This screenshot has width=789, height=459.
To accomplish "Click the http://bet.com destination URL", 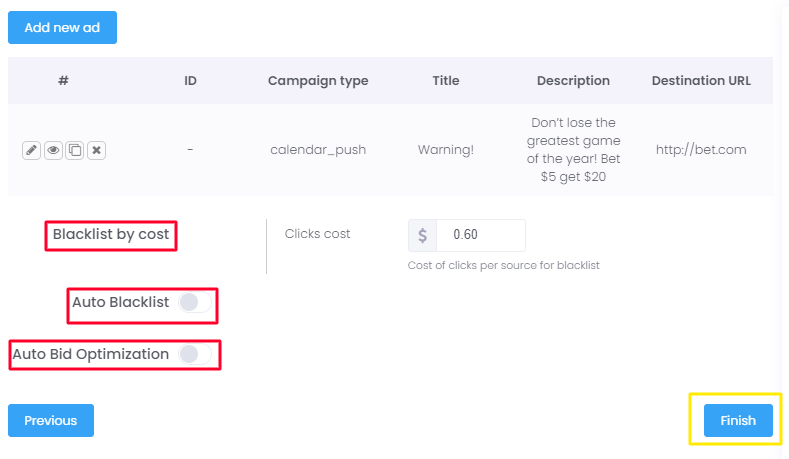I will tap(701, 150).
